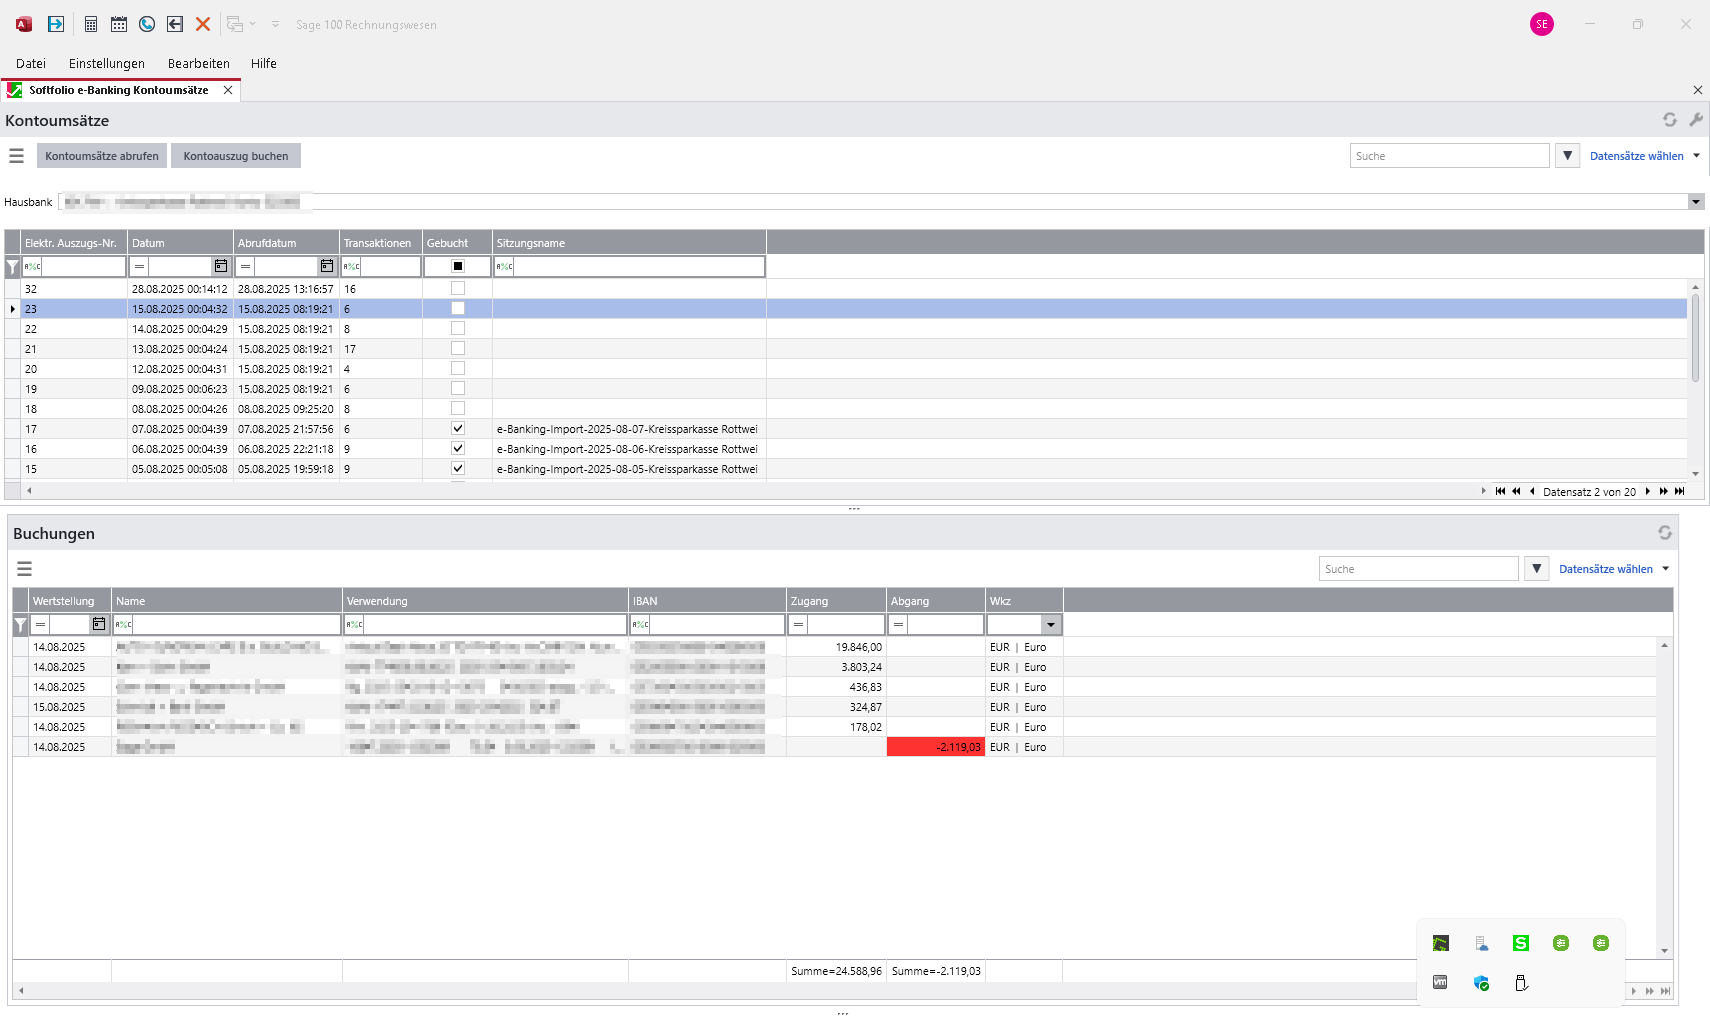This screenshot has width=1710, height=1020.
Task: Open the Datum filter date picker
Action: 221,266
